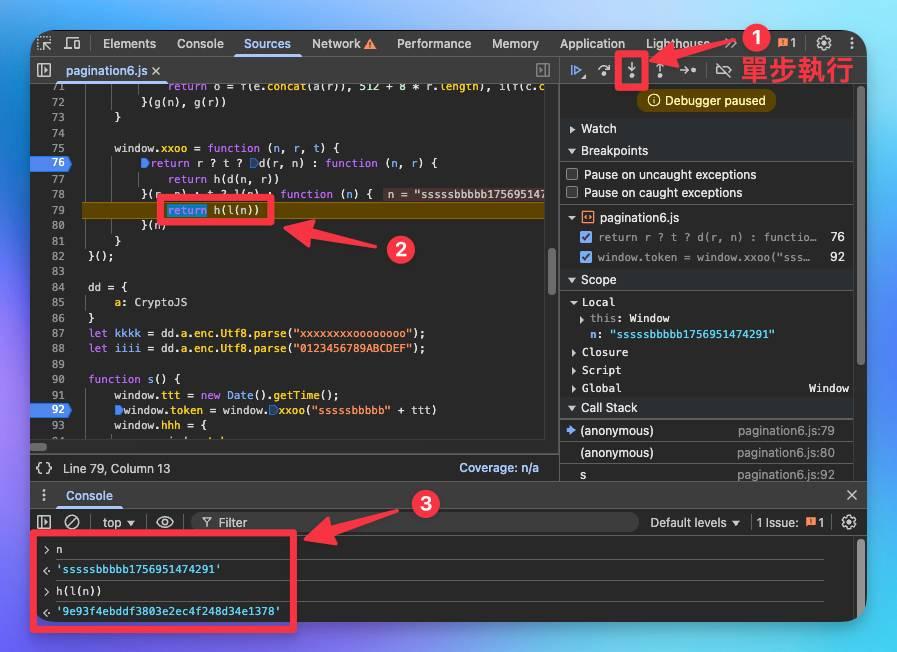Collapse the Local scope
897x652 pixels.
pyautogui.click(x=573, y=302)
